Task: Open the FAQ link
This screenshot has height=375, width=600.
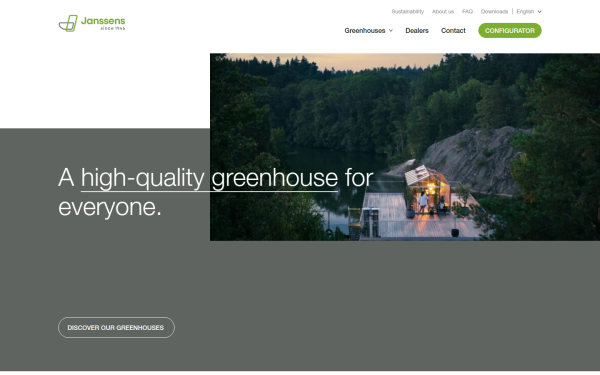Action: point(467,11)
